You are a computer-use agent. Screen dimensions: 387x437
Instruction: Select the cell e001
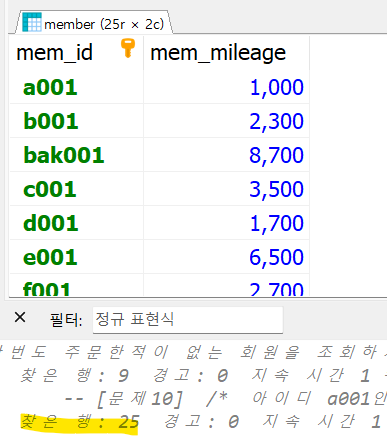point(76,257)
